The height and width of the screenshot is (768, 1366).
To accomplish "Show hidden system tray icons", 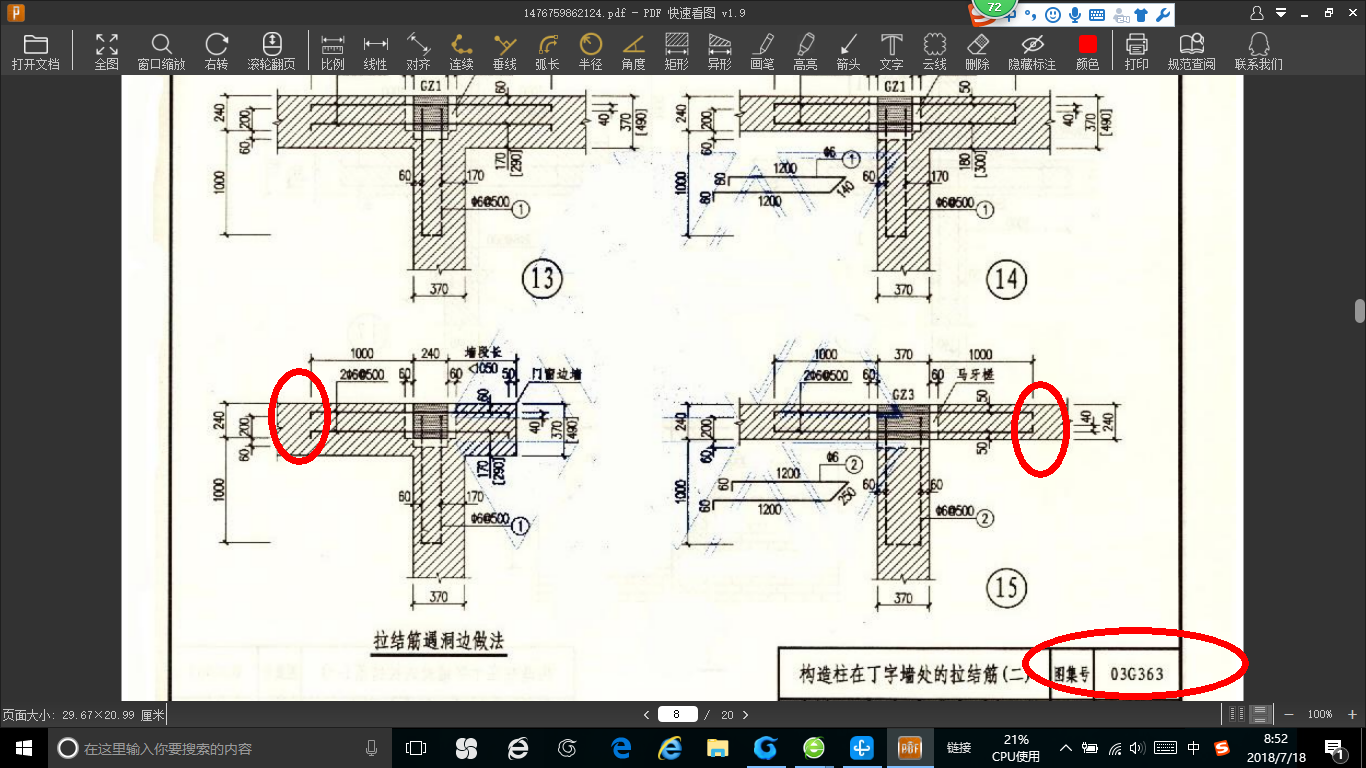I will [1066, 748].
